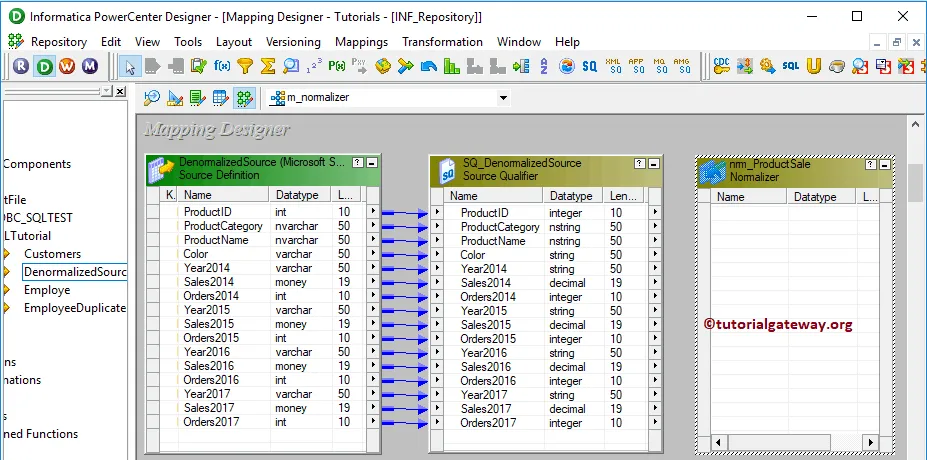Expand mapping list dropdown arrow
This screenshot has height=460, width=927.
coord(503,98)
